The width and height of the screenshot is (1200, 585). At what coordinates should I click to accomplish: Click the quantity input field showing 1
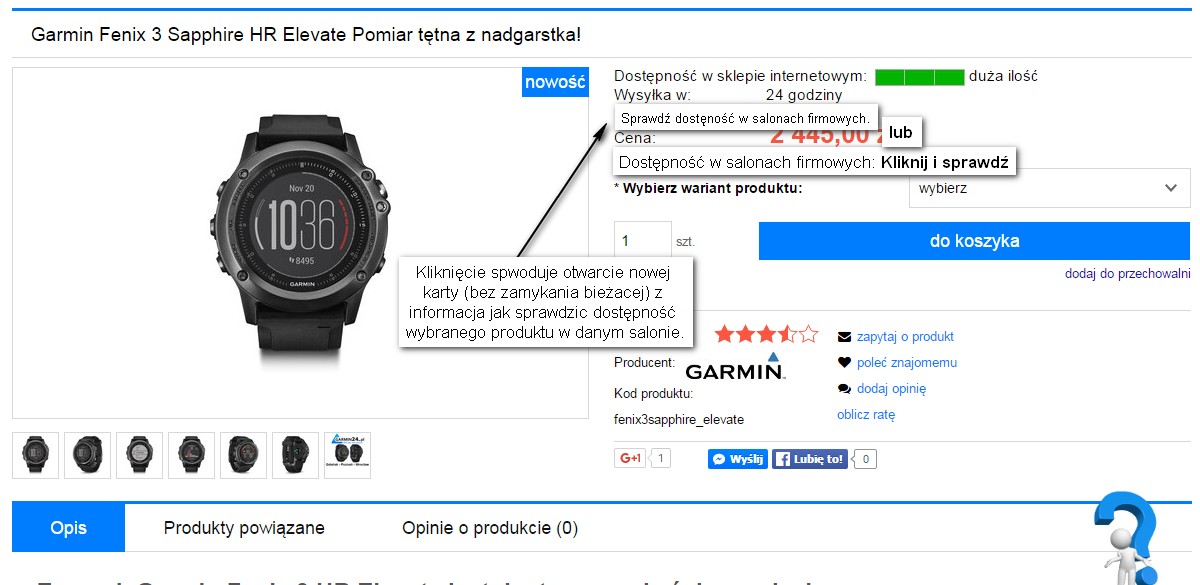(x=642, y=241)
